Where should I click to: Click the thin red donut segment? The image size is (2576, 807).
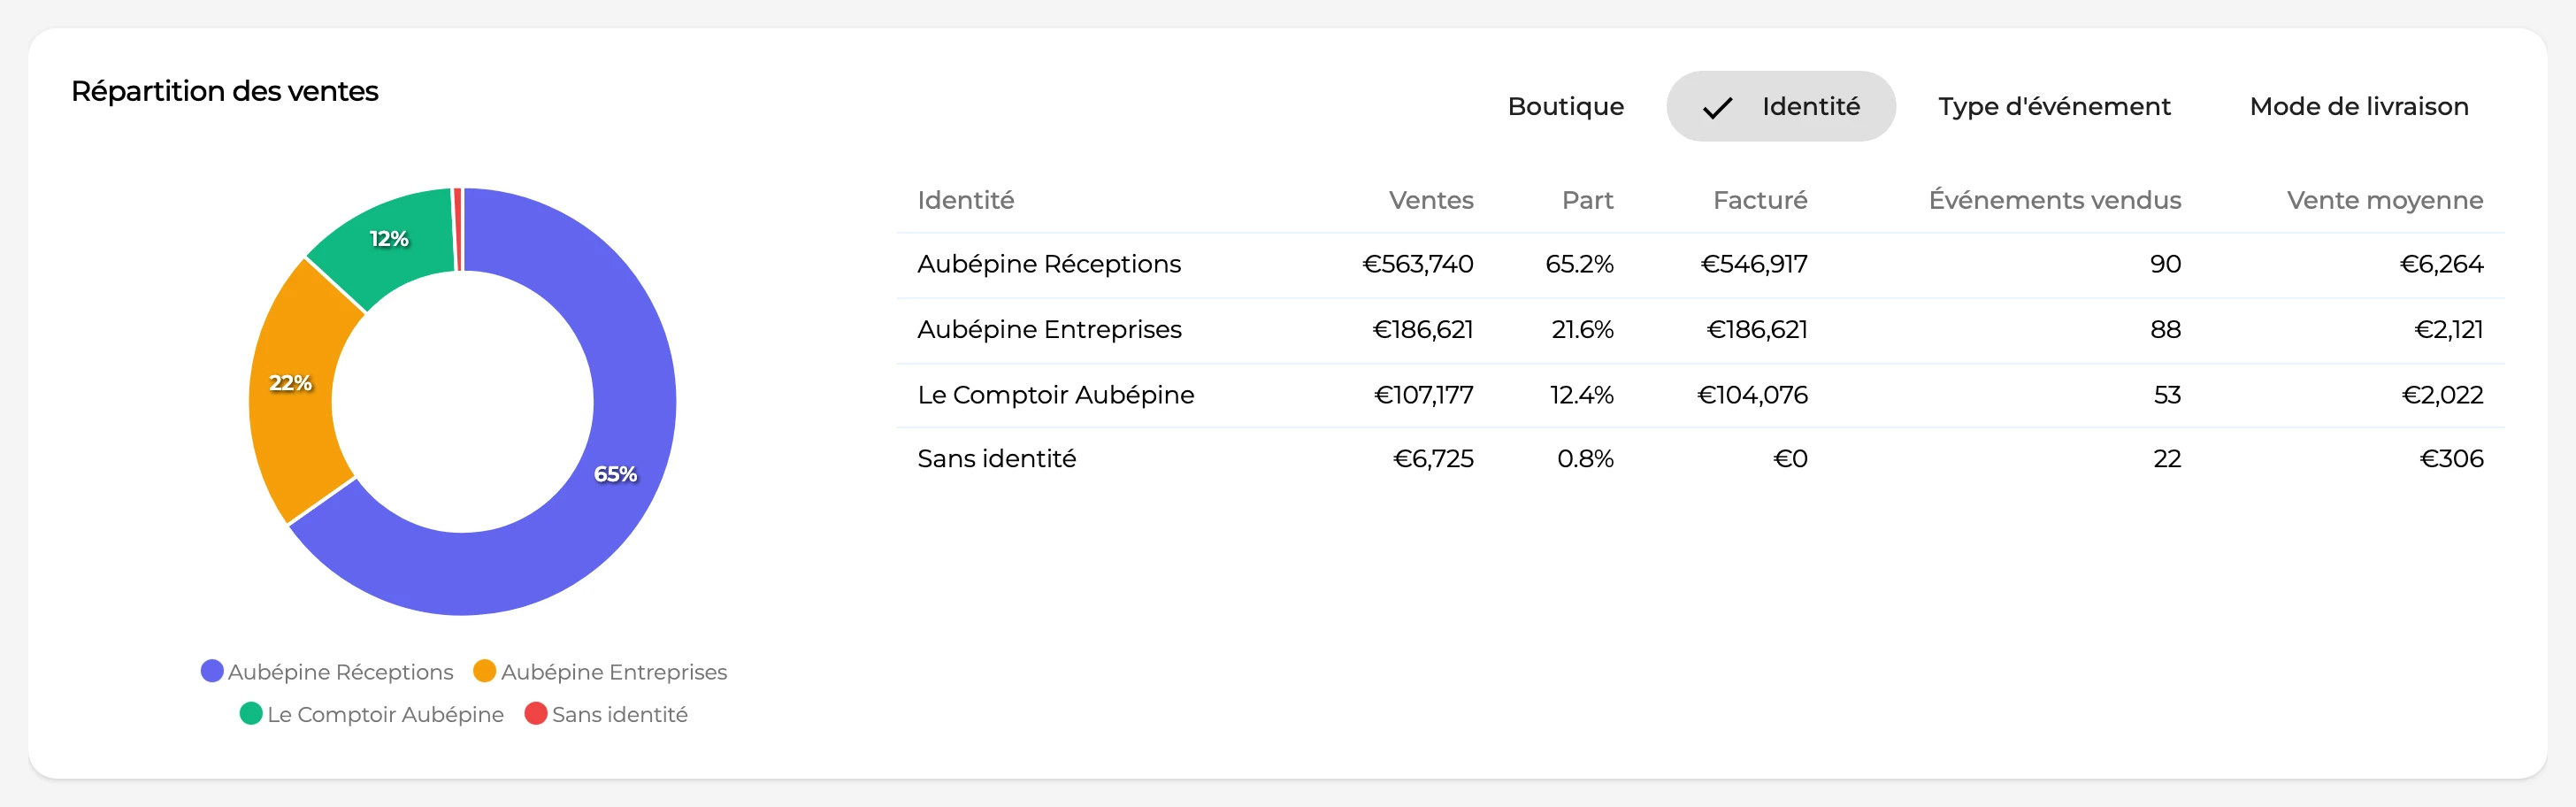(x=458, y=229)
